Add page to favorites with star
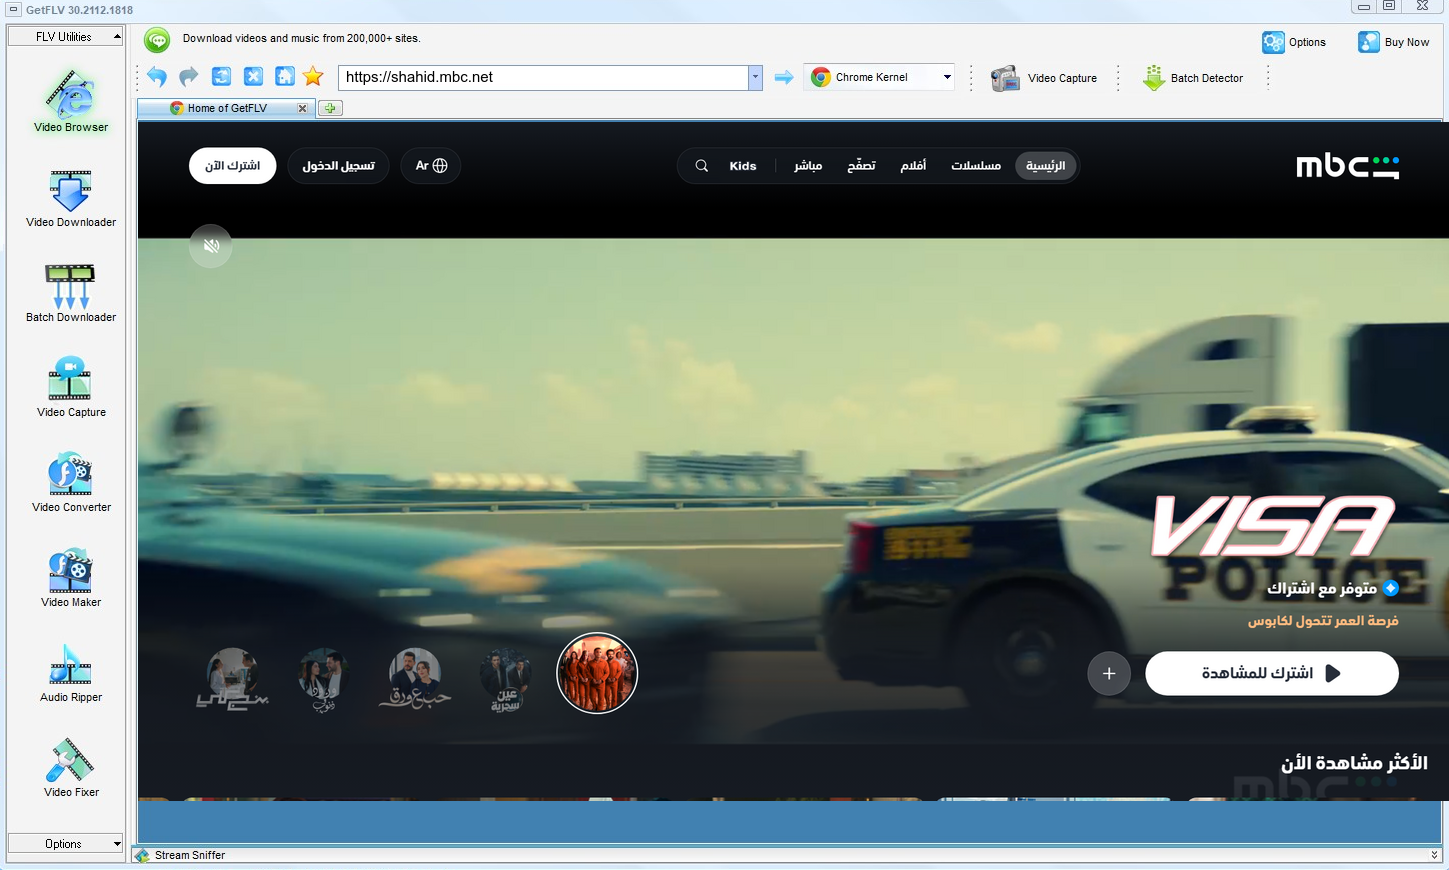Screen dimensions: 1449x870 314,77
